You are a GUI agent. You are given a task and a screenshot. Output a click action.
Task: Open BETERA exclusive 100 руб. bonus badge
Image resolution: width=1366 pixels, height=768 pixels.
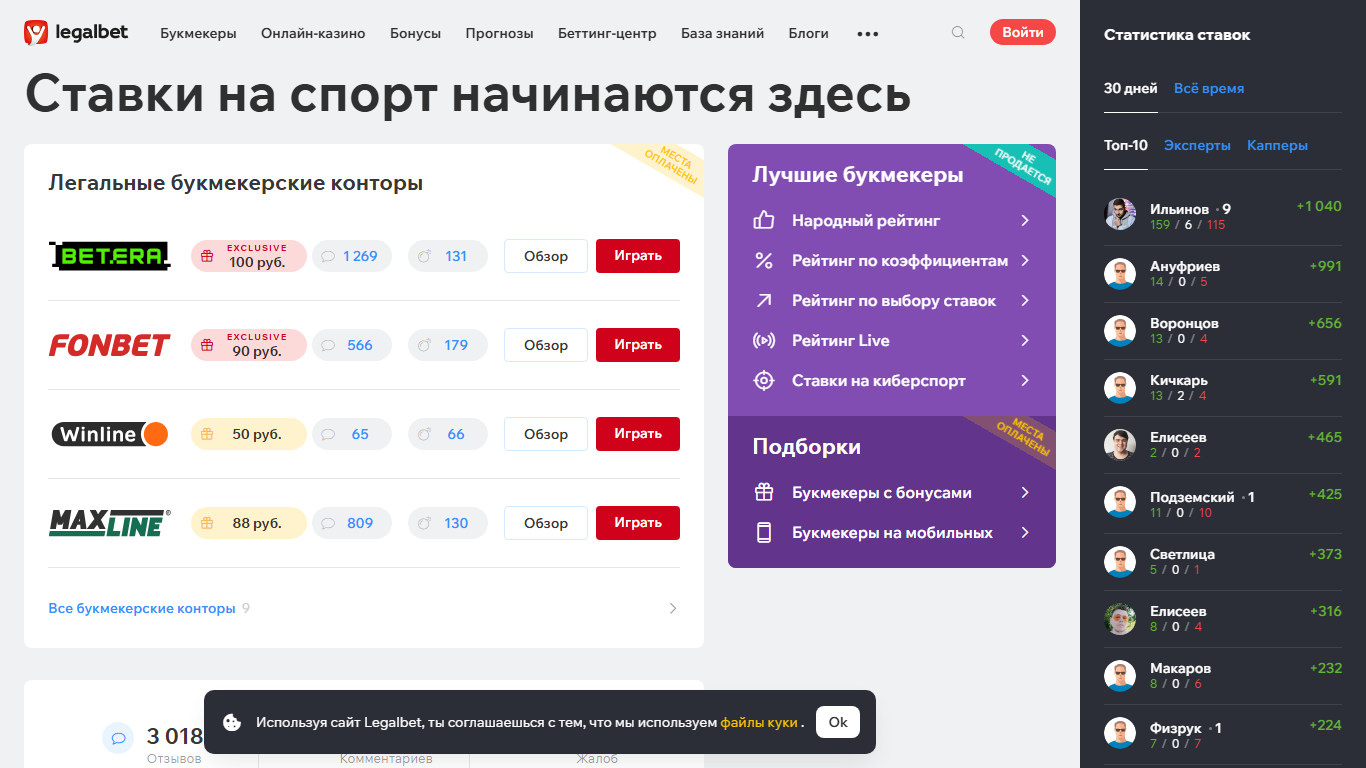249,256
